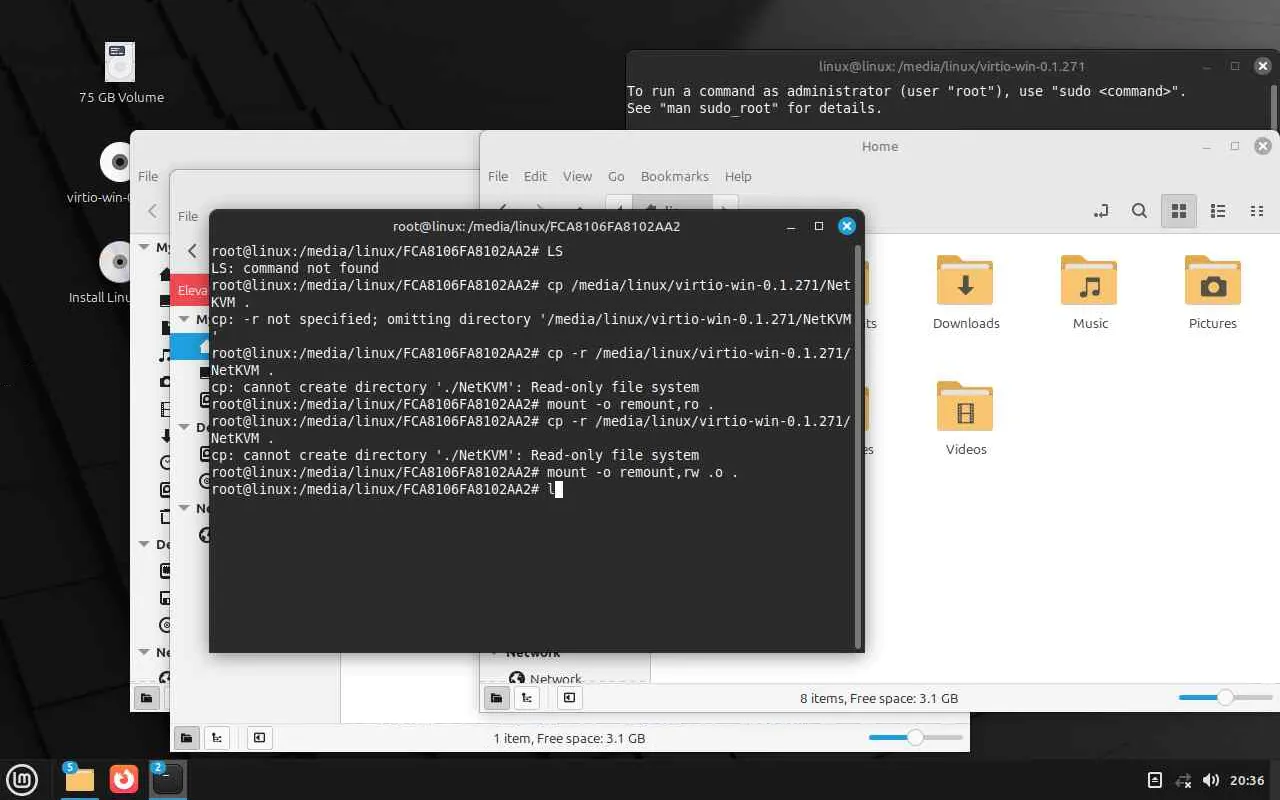Open the music-note place in rearmost file manager sidebar
Screen dimensions: 1280x800
[165, 355]
